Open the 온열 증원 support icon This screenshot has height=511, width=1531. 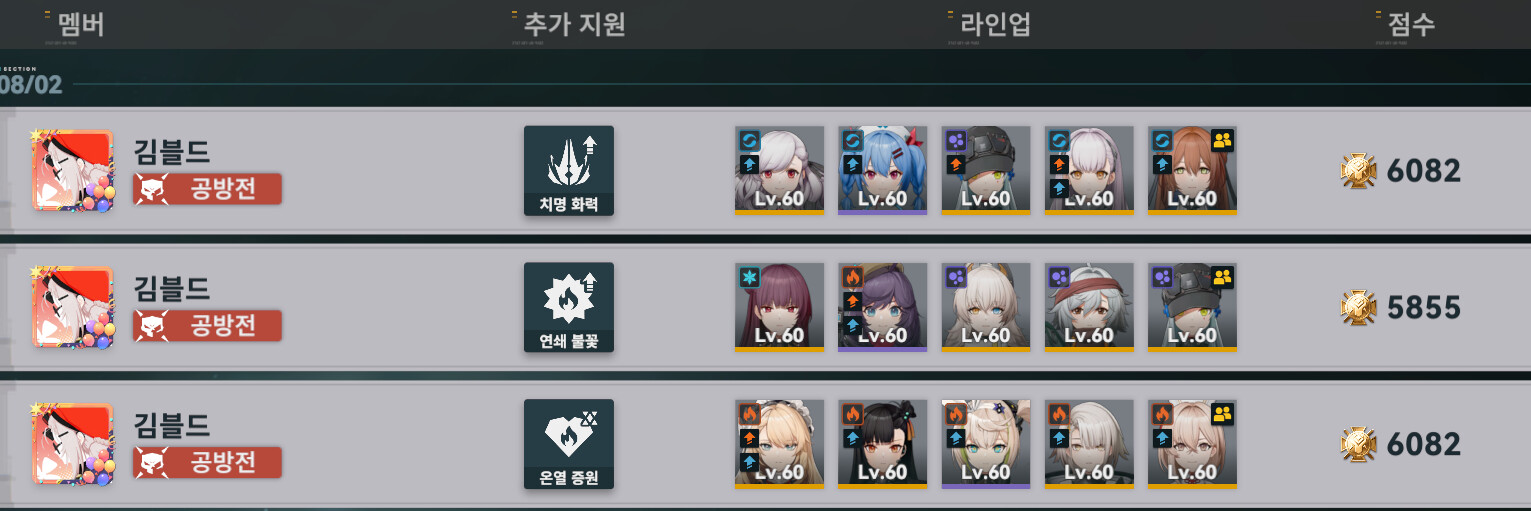coord(568,444)
